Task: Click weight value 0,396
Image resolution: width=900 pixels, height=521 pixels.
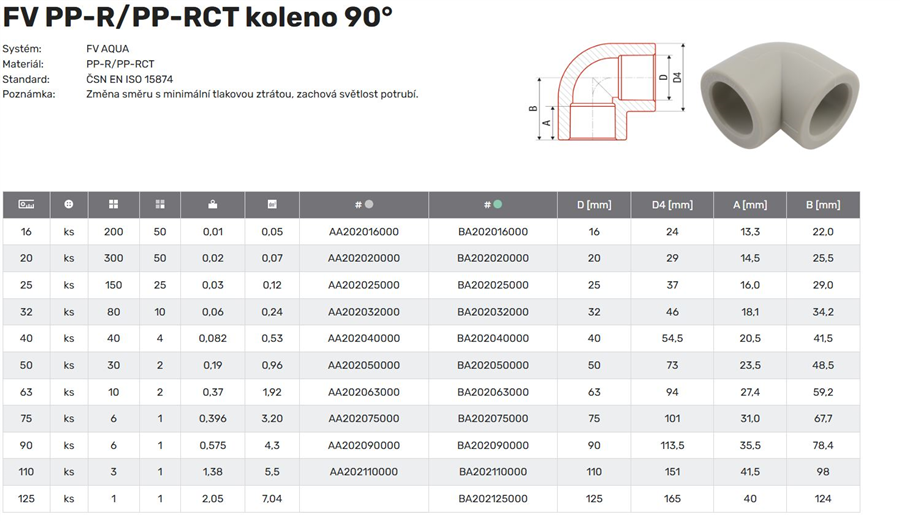Action: [x=213, y=418]
